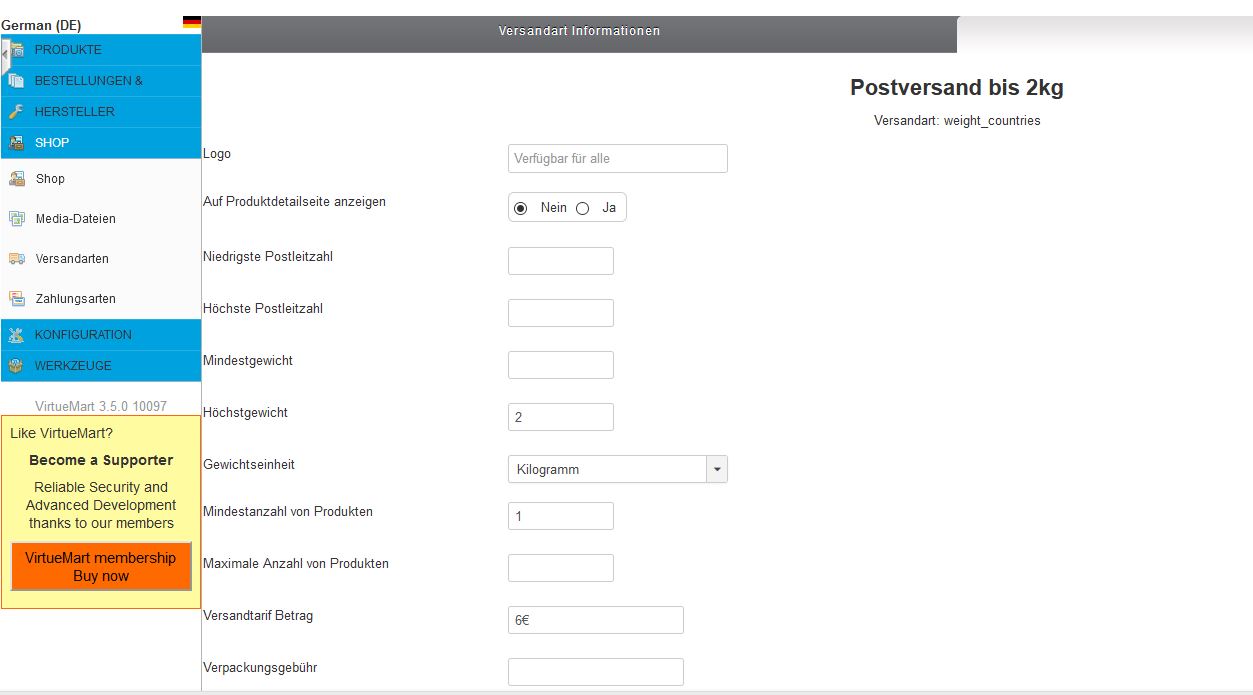Click the Zahlungsarten payment icon
This screenshot has height=695, width=1253.
(16, 299)
